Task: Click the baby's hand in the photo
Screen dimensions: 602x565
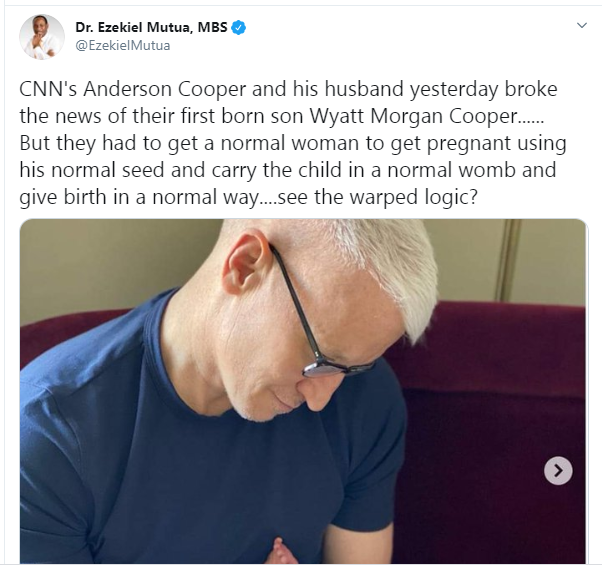Action: [x=280, y=551]
